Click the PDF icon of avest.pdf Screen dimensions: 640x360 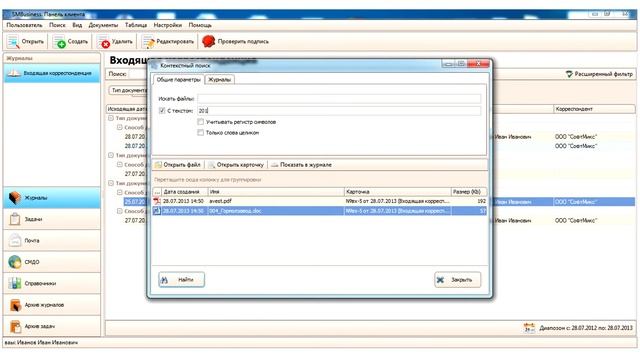coord(157,201)
